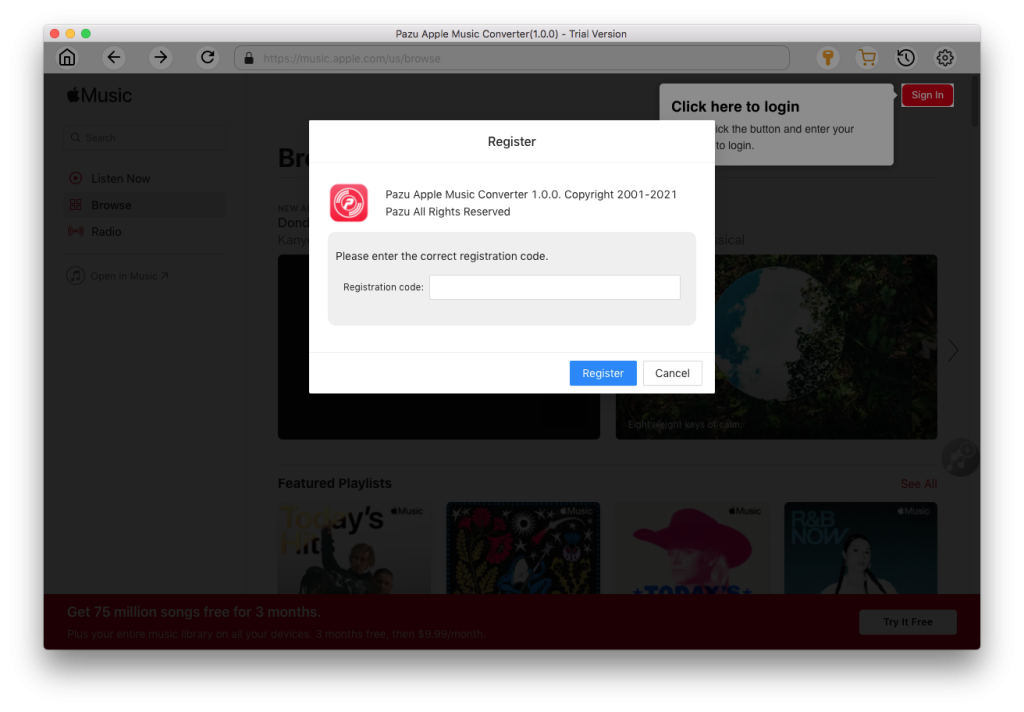Open the Today's Hits playlist thumbnail

[354, 548]
